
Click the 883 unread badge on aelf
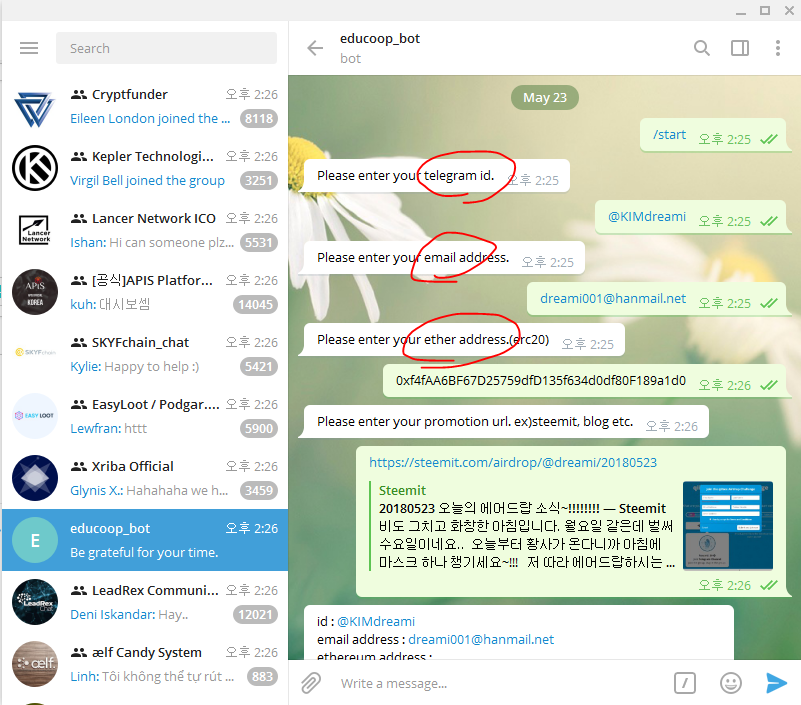click(x=262, y=676)
